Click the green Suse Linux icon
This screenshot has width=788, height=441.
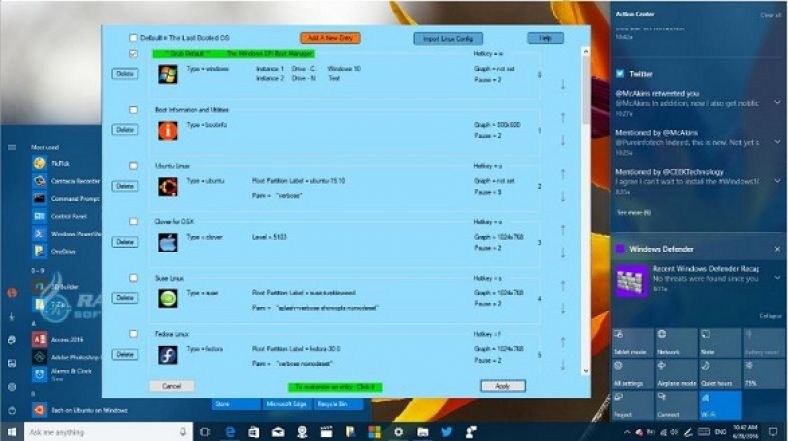pos(167,298)
